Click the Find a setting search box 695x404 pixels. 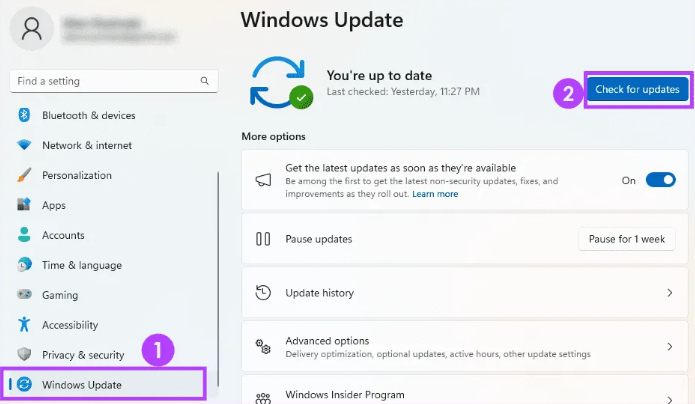click(x=114, y=81)
